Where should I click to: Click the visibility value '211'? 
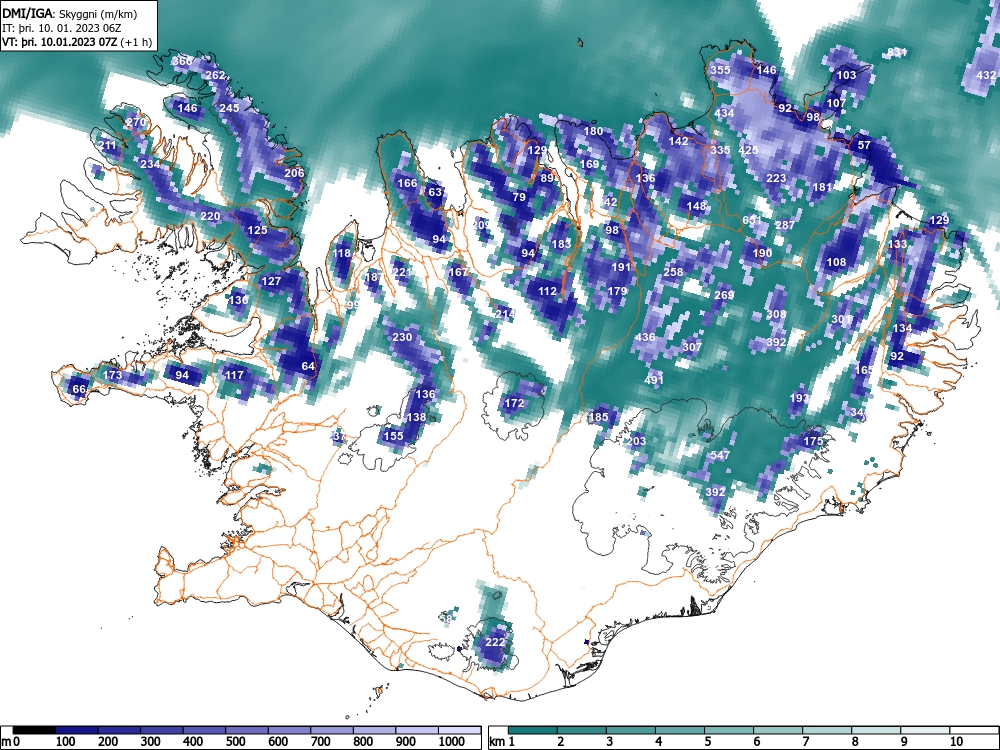click(x=108, y=146)
